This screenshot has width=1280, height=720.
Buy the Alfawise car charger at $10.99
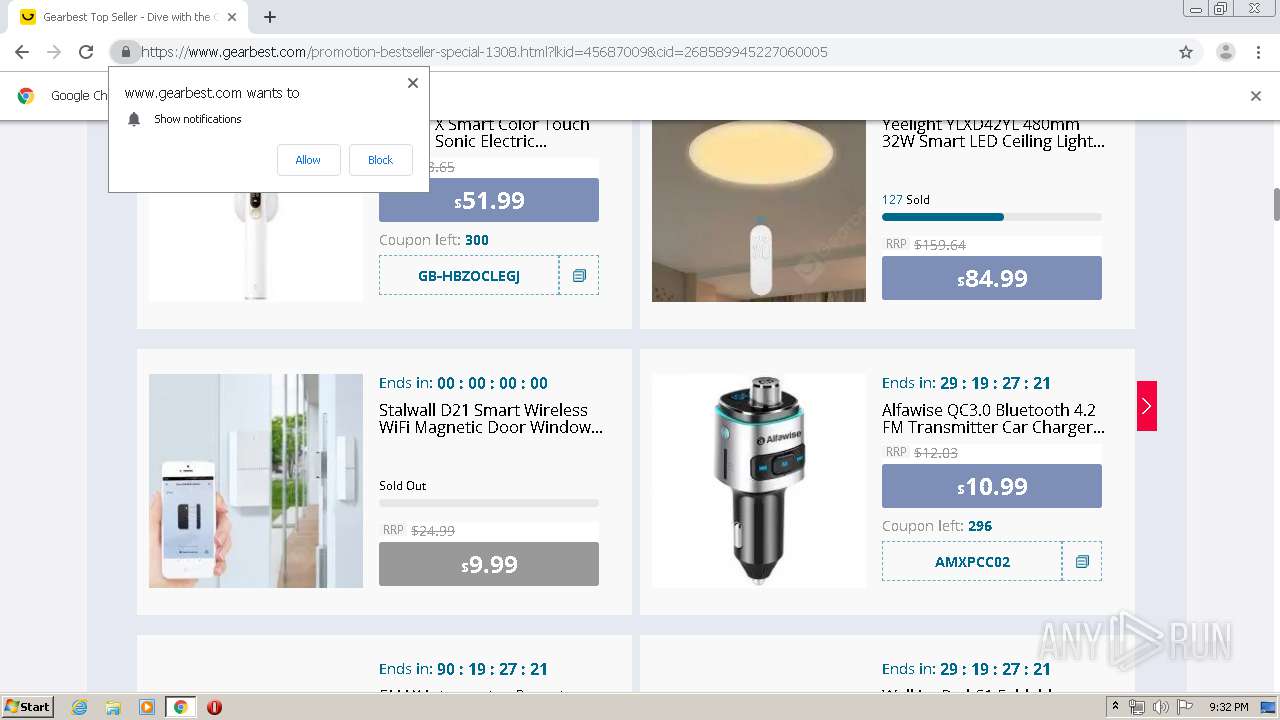992,486
